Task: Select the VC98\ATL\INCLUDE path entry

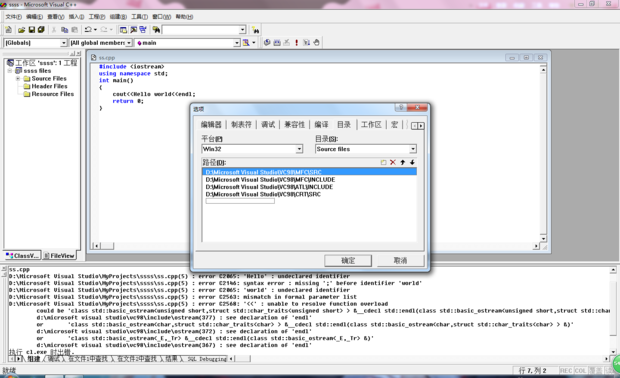Action: 269,187
